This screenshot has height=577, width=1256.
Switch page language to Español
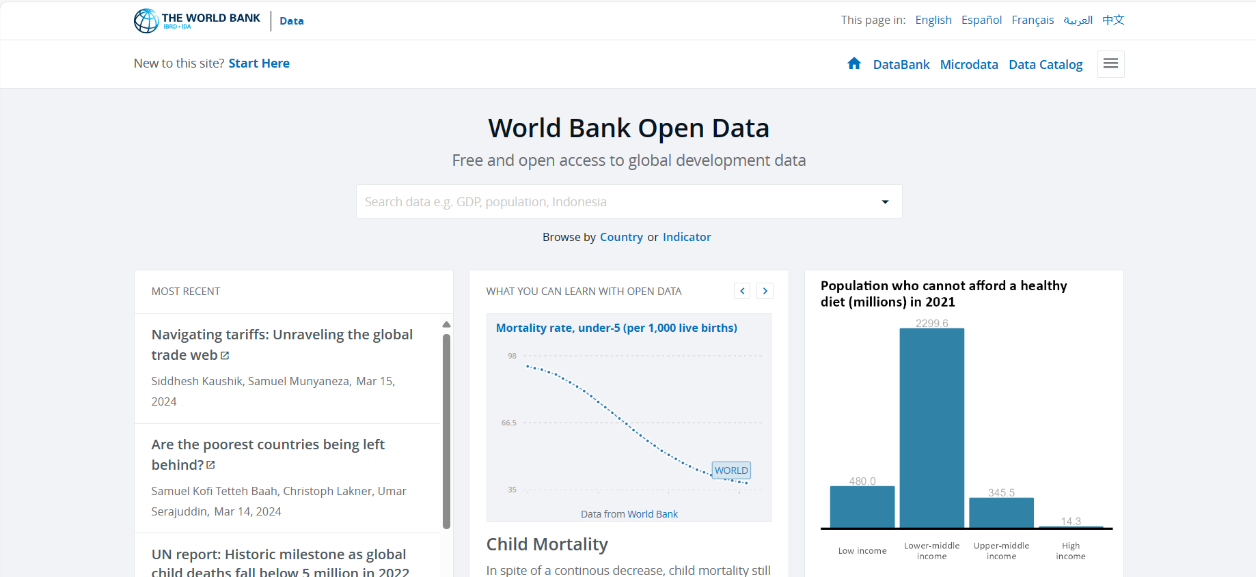pyautogui.click(x=982, y=20)
